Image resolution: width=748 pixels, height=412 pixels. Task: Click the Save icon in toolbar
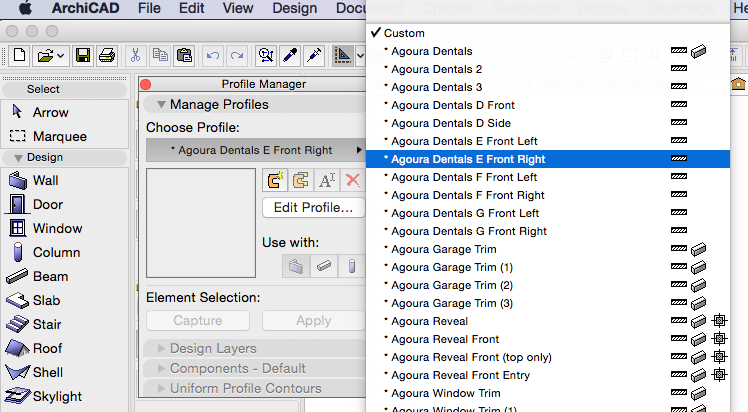[84, 54]
